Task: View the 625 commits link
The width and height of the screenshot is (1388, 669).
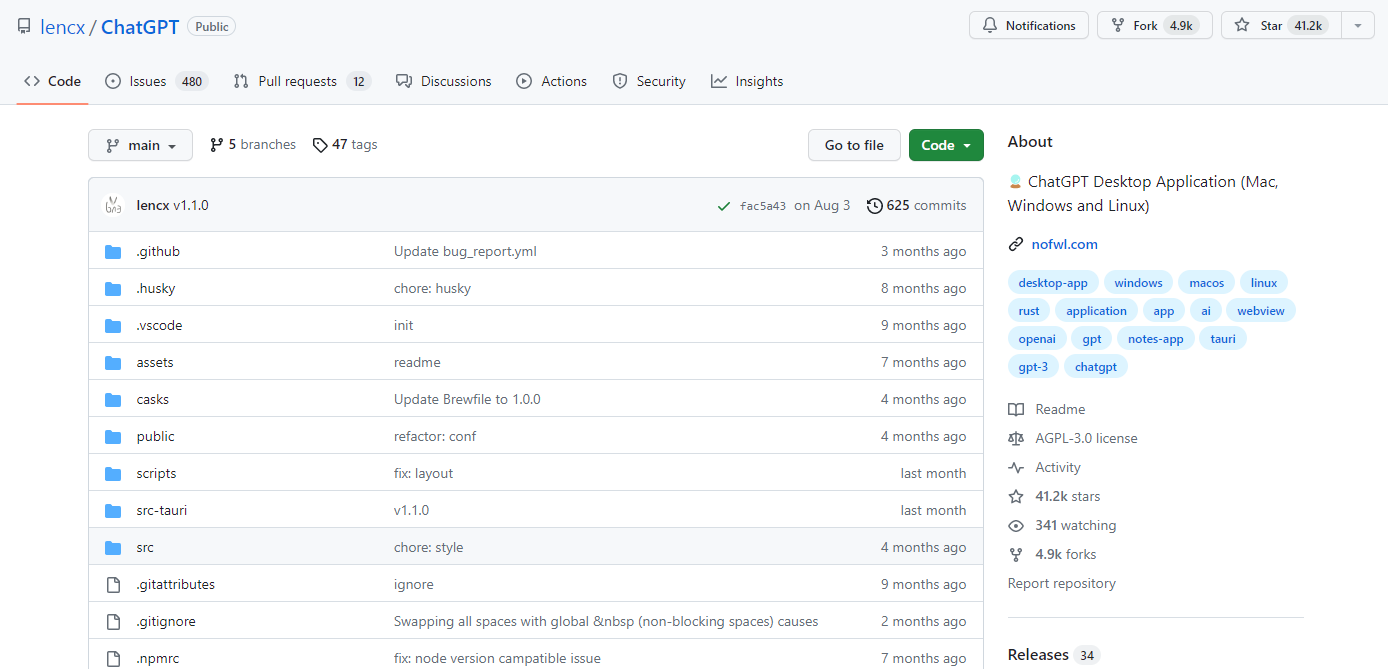Action: pos(917,206)
